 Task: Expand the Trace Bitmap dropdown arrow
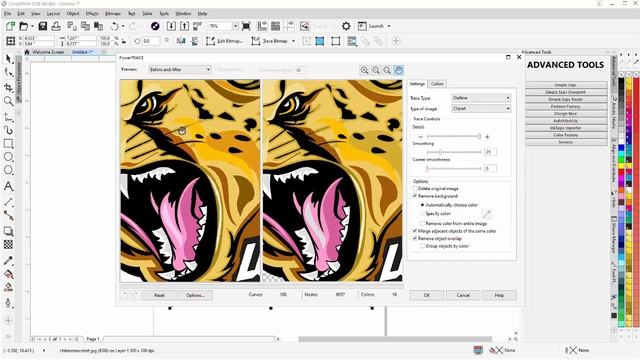[293, 41]
